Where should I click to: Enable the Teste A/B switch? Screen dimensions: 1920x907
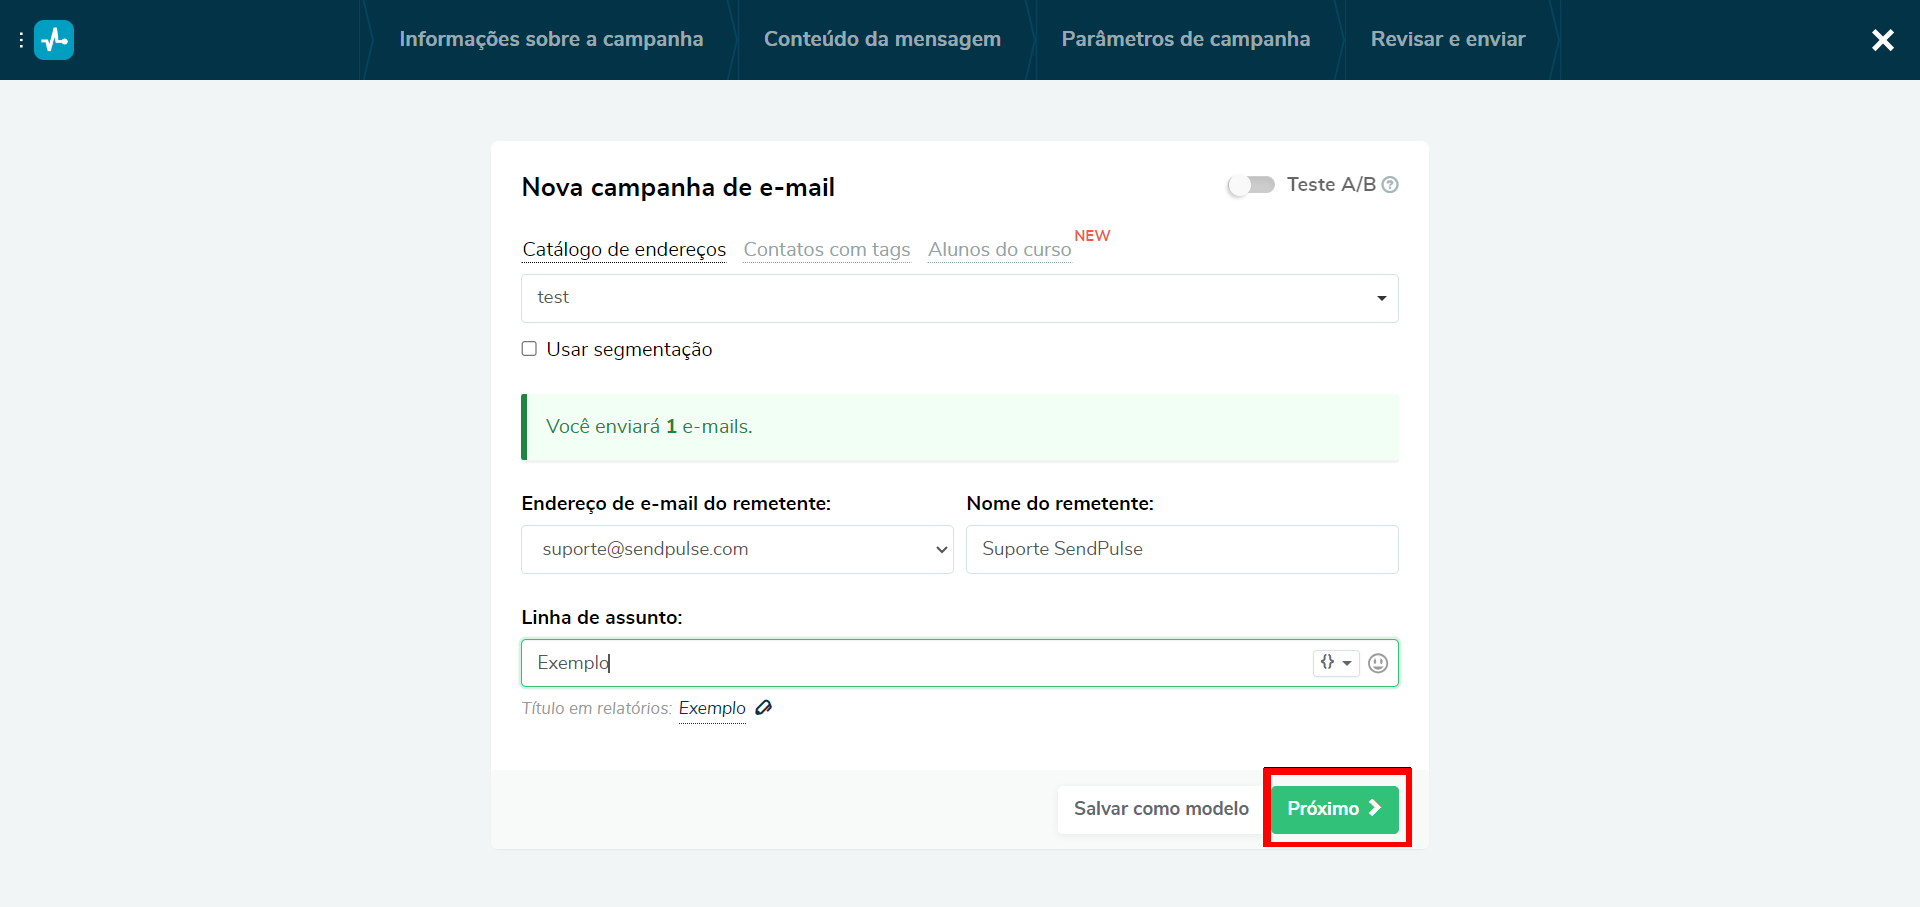point(1251,185)
